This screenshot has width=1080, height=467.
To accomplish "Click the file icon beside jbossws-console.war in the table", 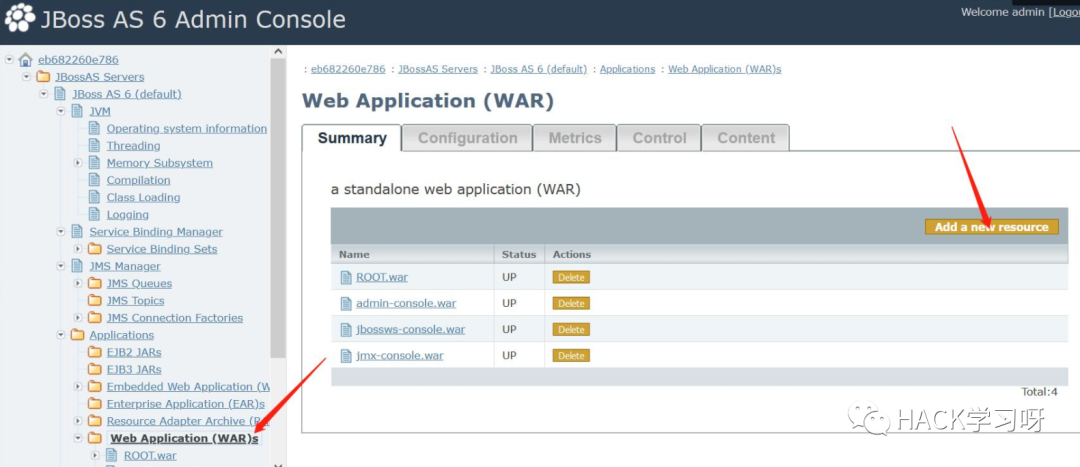I will coord(346,330).
